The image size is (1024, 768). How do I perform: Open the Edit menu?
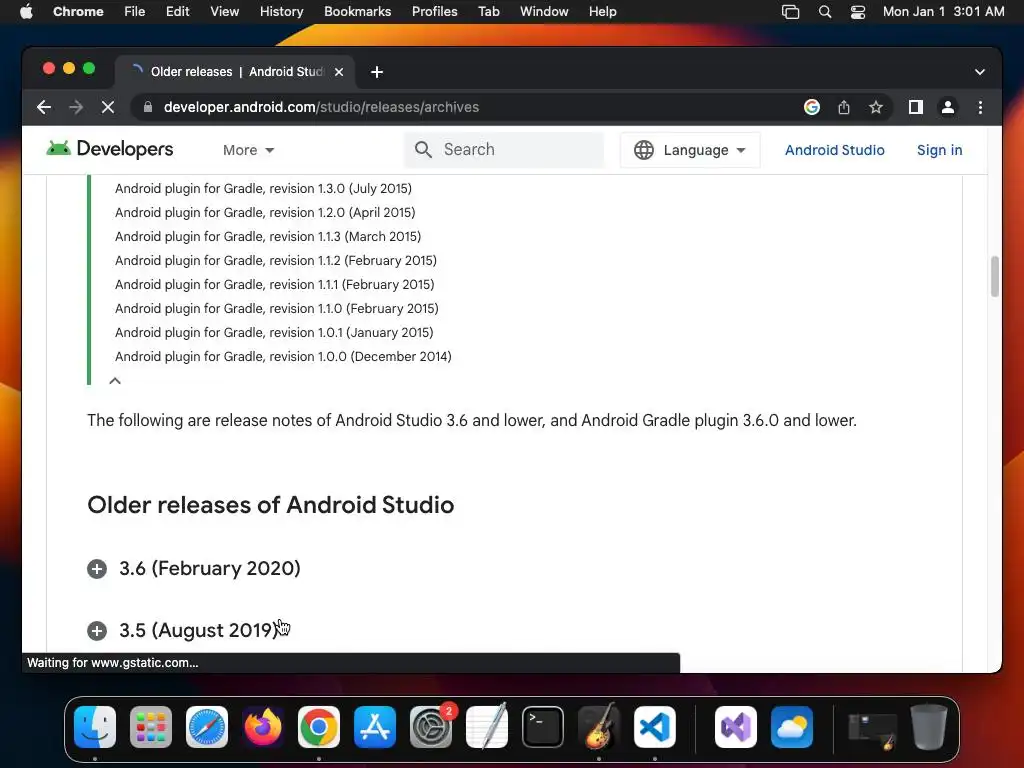pyautogui.click(x=177, y=12)
